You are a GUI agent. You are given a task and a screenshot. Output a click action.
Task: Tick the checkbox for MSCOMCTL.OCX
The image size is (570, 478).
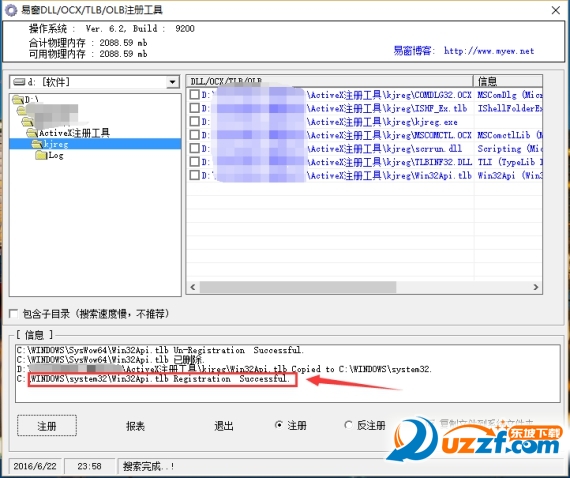point(194,135)
